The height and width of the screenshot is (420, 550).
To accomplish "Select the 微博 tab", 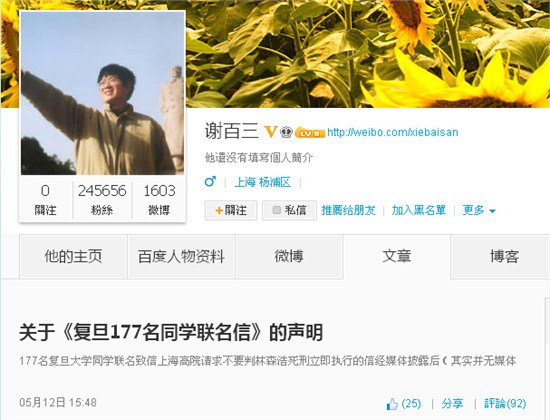I will (x=289, y=256).
